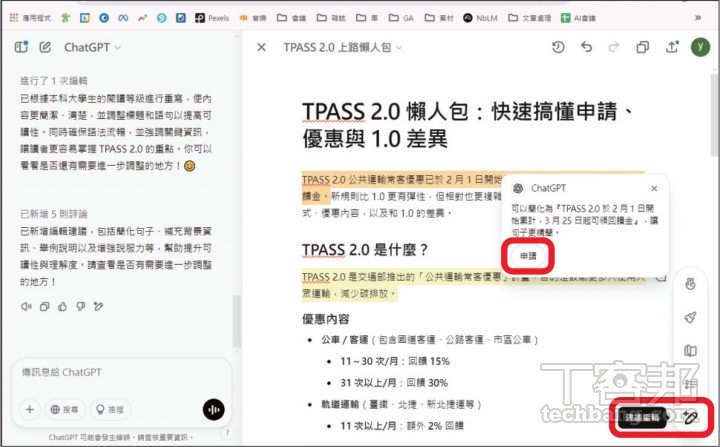Click the 進行了 1 次編輯 status line

[x=54, y=81]
